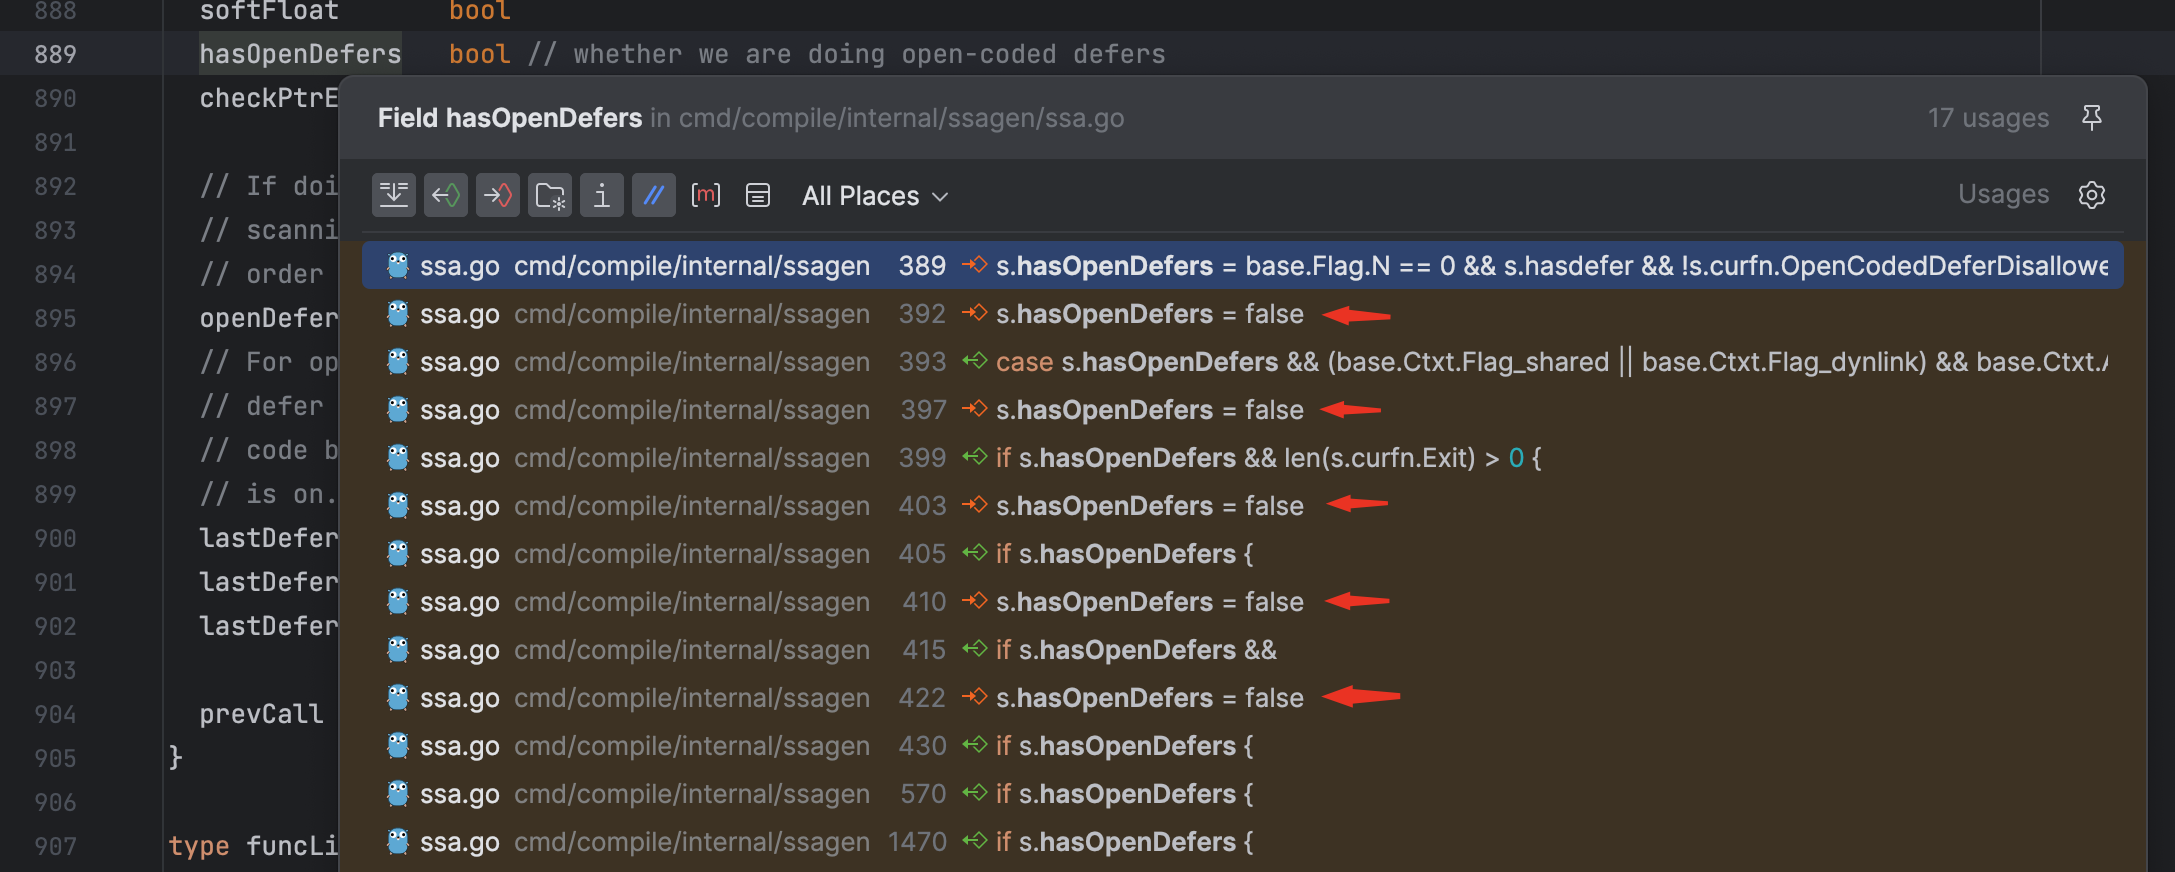Select usage at line 430

[x=1242, y=746]
